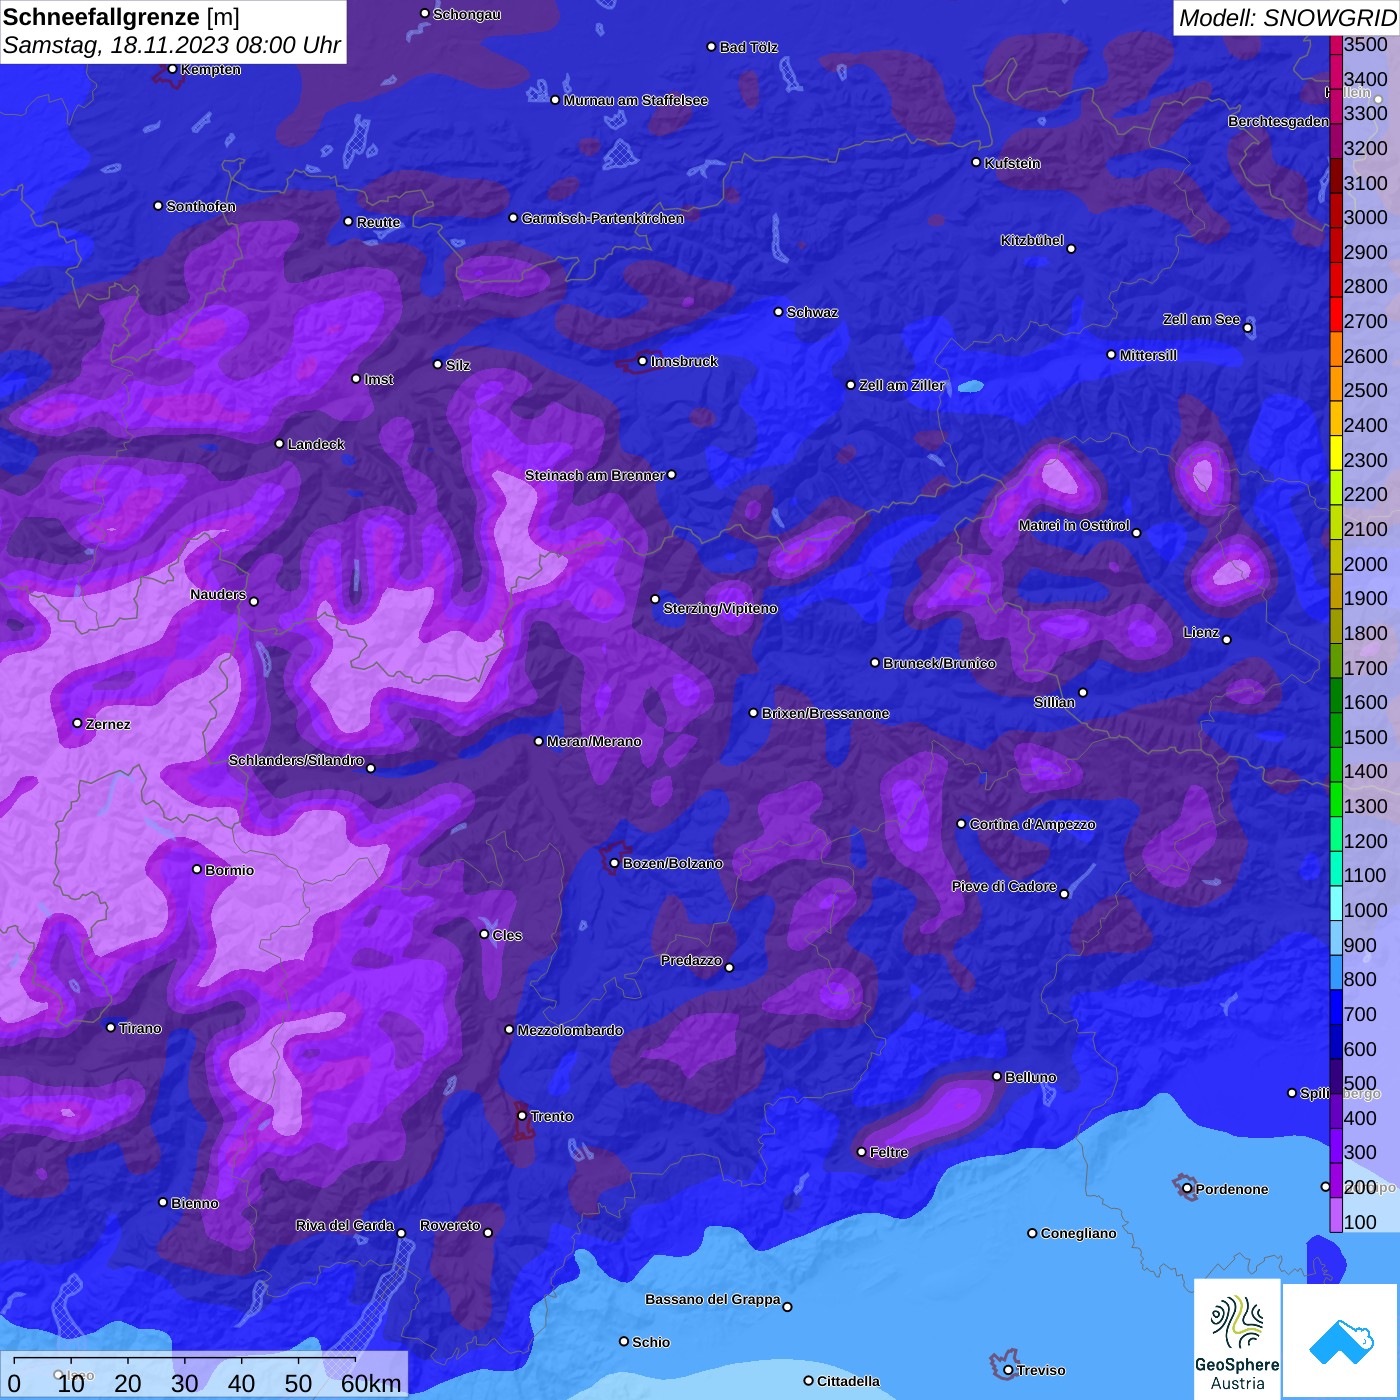Click the Tirano marker dot
Image resolution: width=1400 pixels, height=1400 pixels.
pos(111,1027)
